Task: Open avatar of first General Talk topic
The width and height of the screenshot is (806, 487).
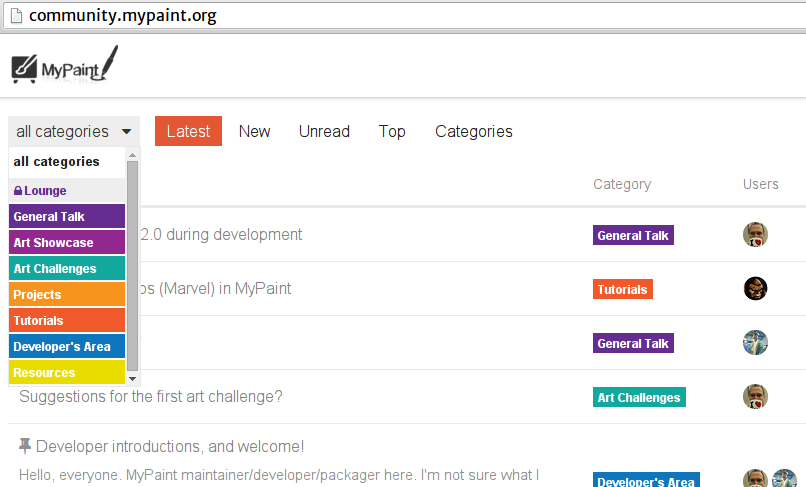Action: tap(755, 235)
